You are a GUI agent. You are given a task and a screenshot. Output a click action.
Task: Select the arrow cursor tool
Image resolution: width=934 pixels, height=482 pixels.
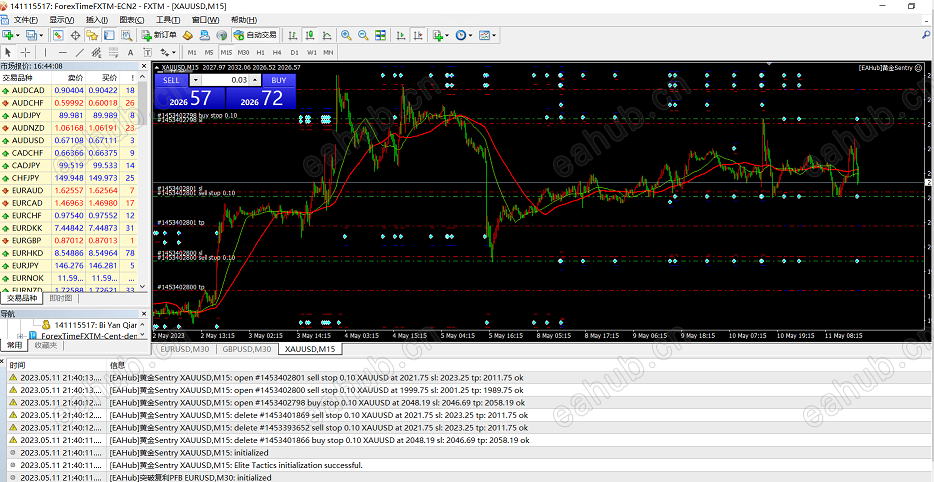coord(8,52)
